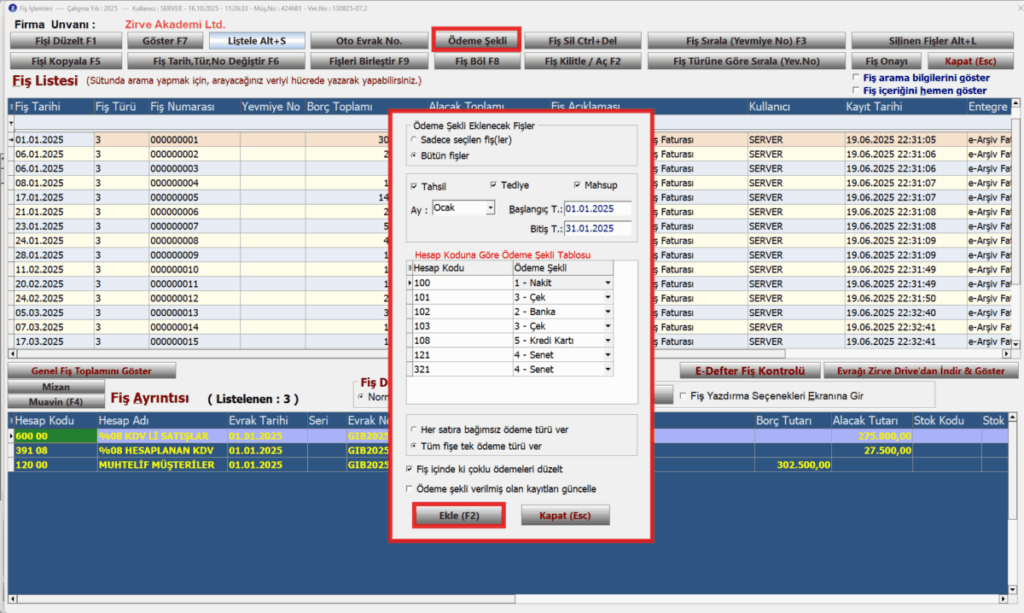Click the Fişi Kopyala F5 button
The height and width of the screenshot is (613, 1024).
tap(66, 61)
